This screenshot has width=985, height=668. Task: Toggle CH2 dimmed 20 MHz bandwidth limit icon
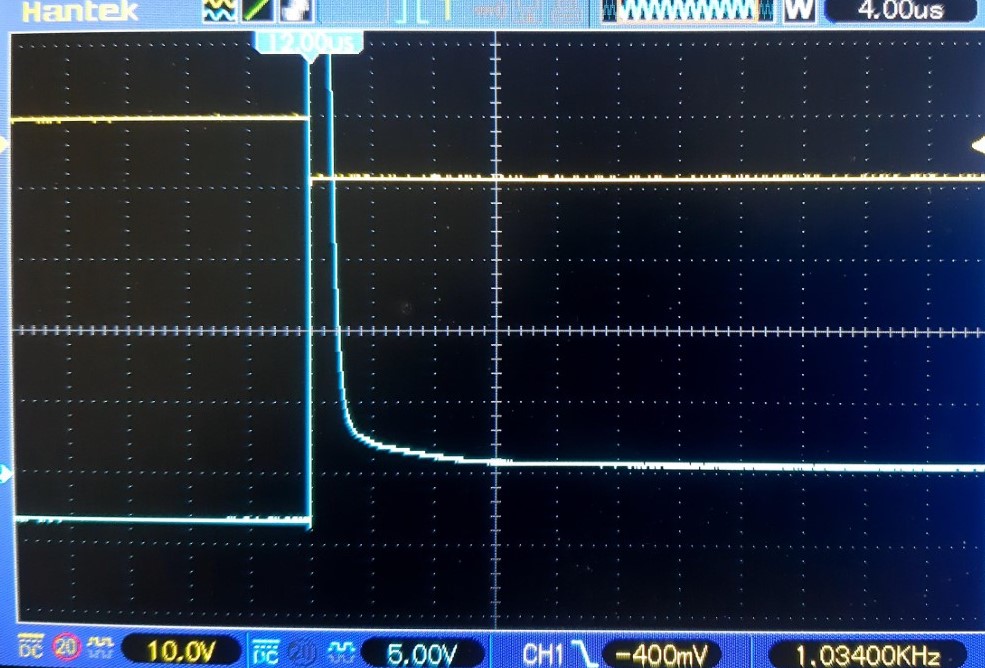pyautogui.click(x=302, y=652)
